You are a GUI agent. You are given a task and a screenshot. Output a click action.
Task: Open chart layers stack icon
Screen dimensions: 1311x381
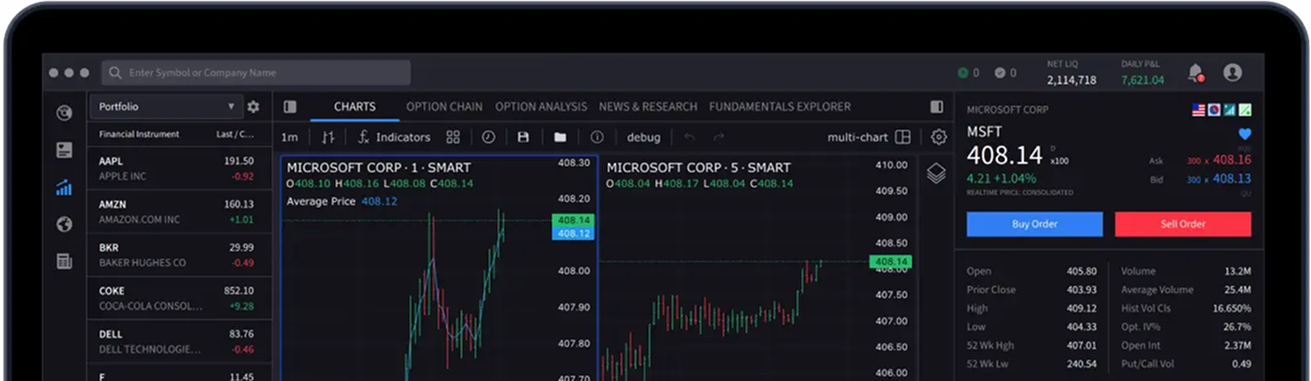tap(936, 173)
